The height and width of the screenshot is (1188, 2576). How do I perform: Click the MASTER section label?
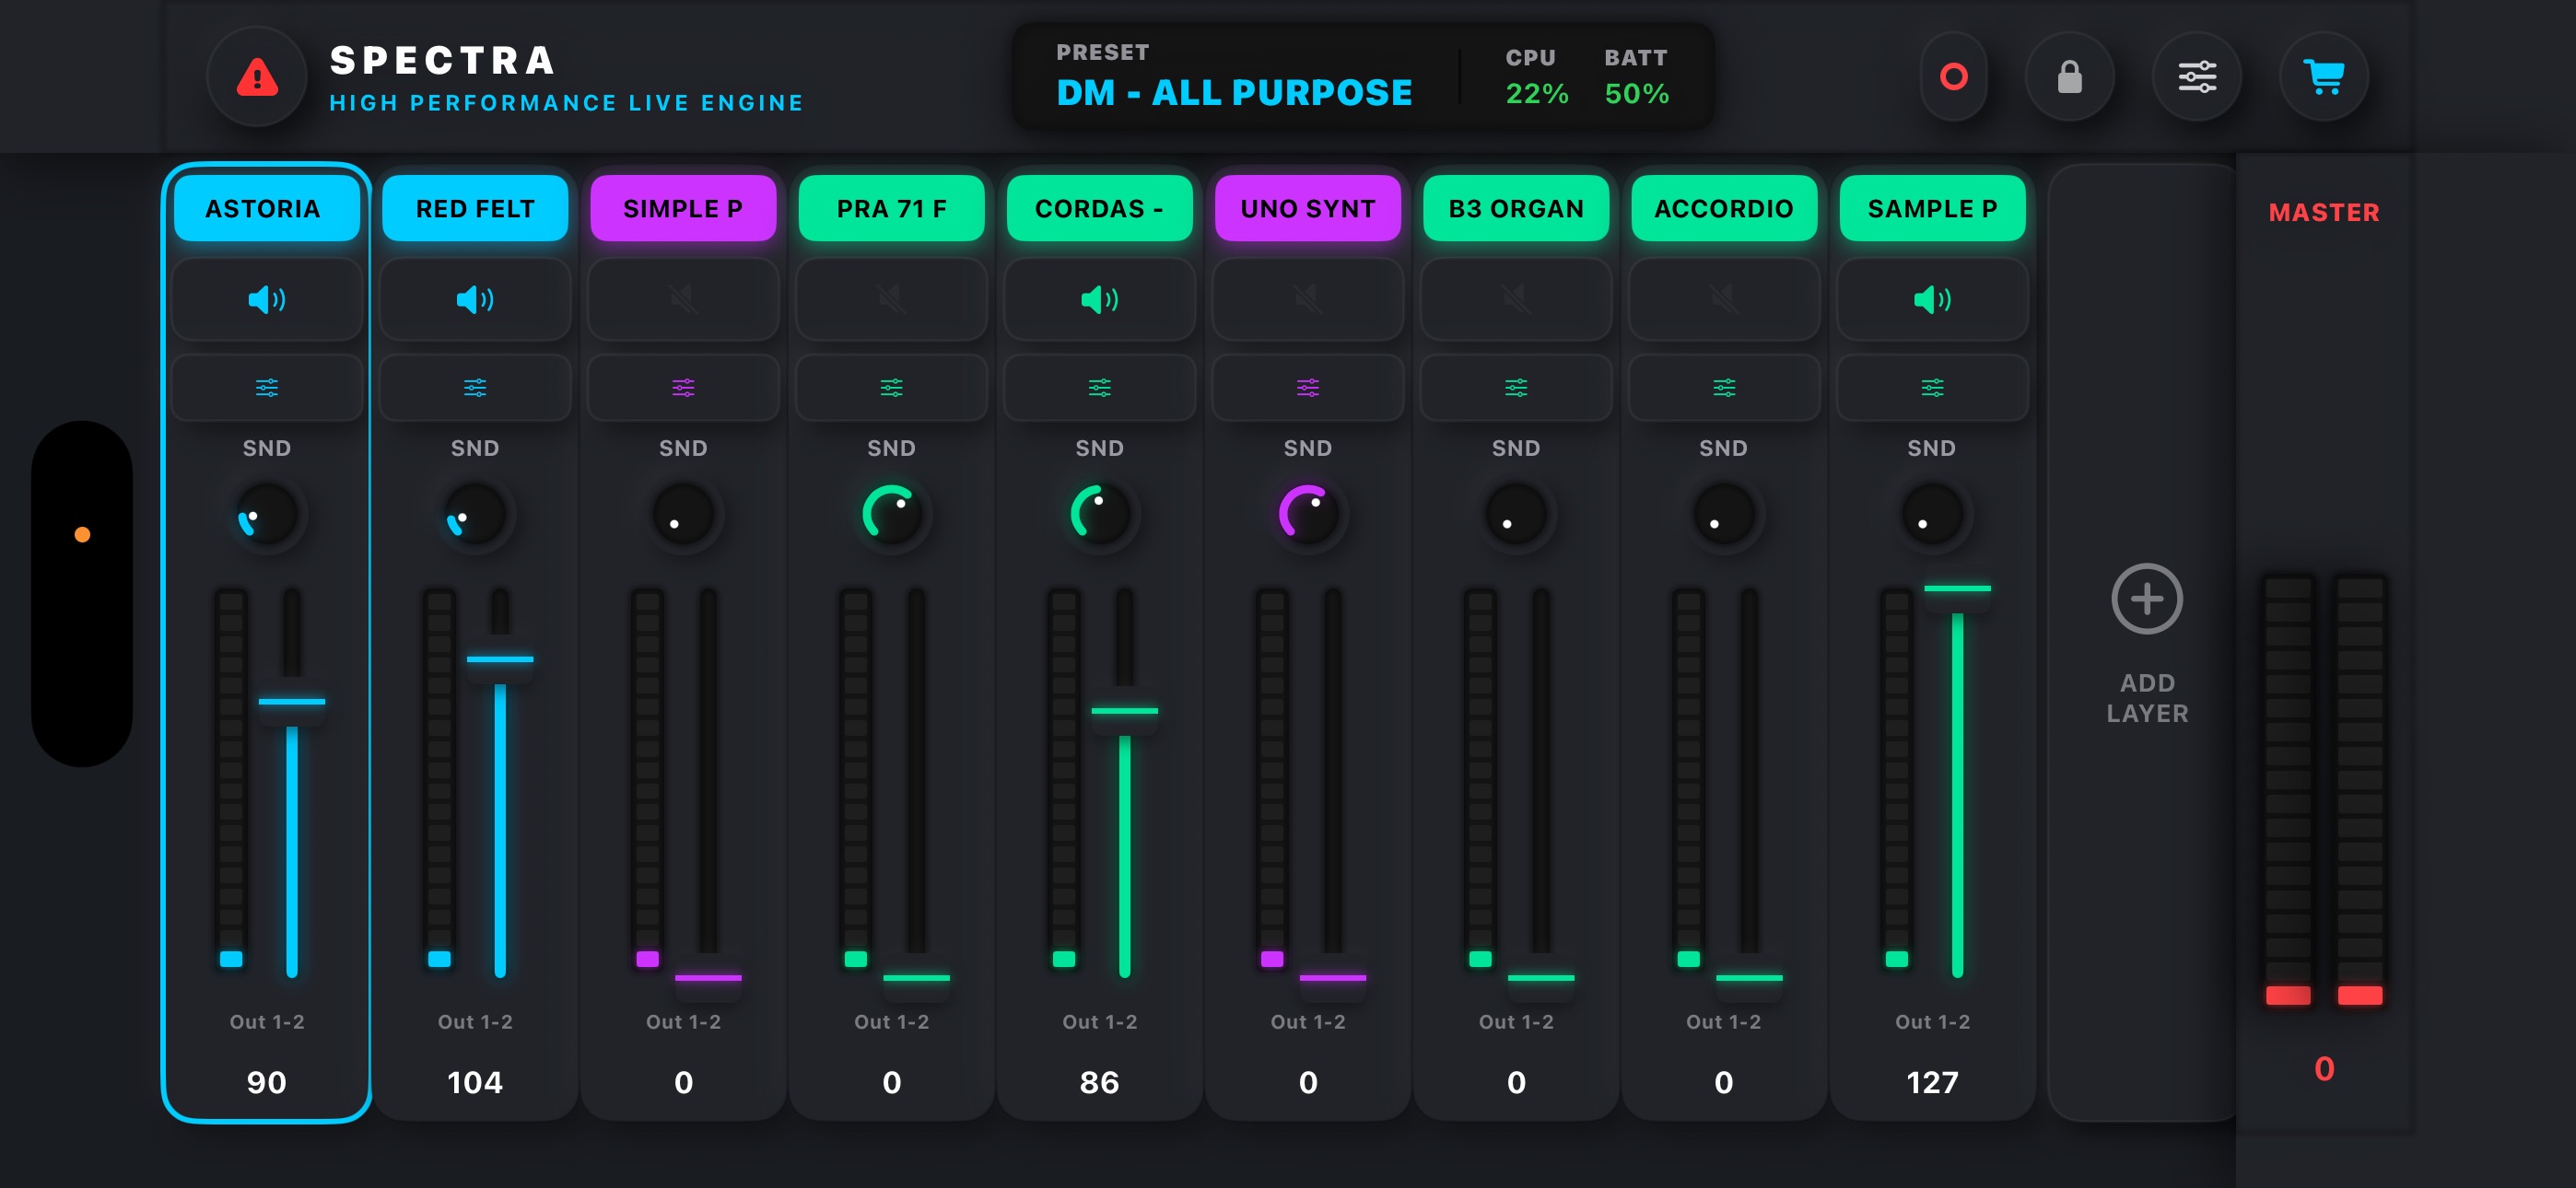2323,212
